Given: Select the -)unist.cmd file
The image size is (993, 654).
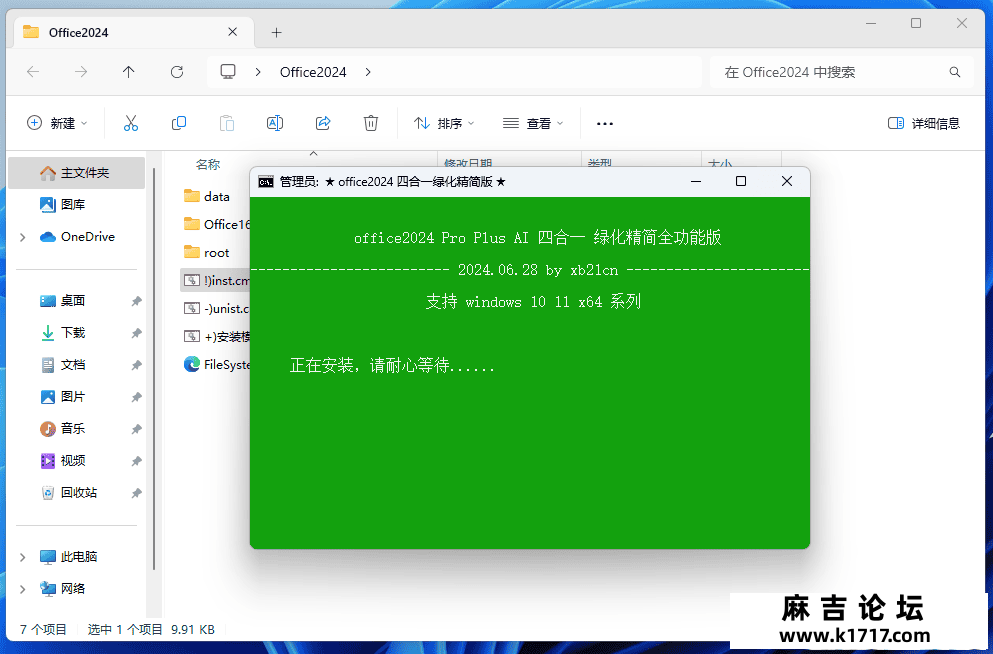Looking at the screenshot, I should point(216,308).
